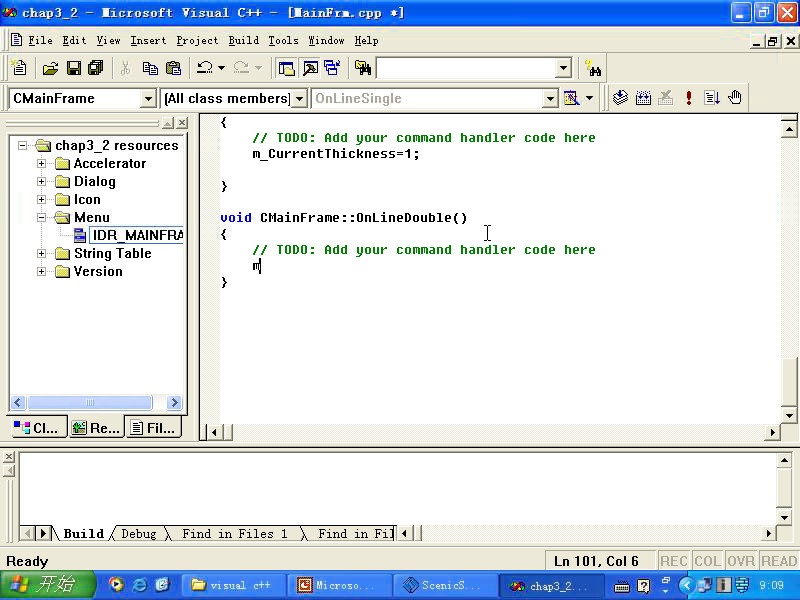Click the Go debug icon
800x600 pixels.
pos(711,97)
